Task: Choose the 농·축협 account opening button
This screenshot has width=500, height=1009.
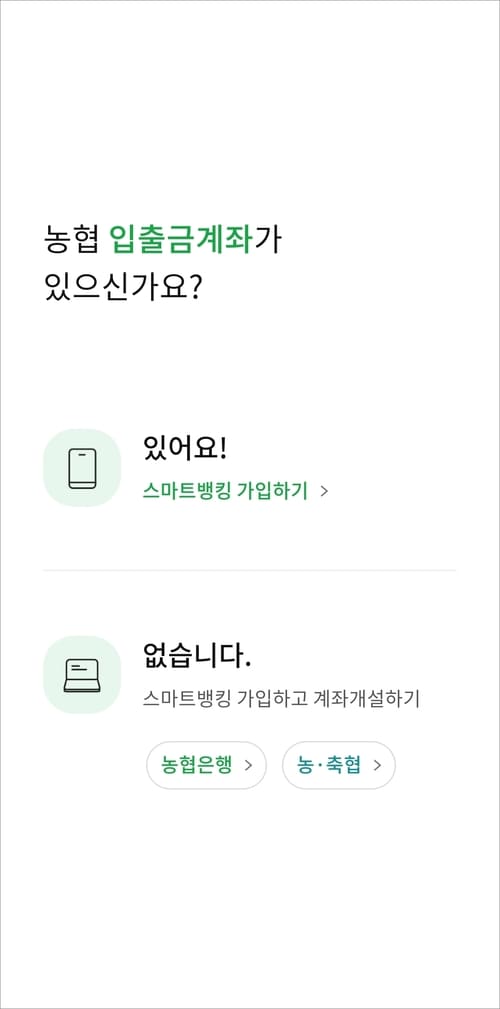Action: [339, 766]
